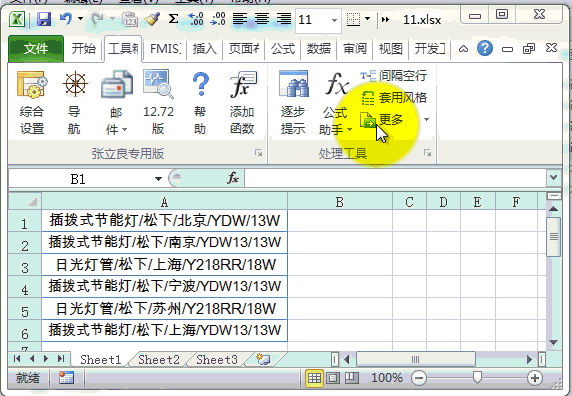This screenshot has height=396, width=572.
Task: Open 处理工具 group dialog launcher
Action: click(428, 153)
